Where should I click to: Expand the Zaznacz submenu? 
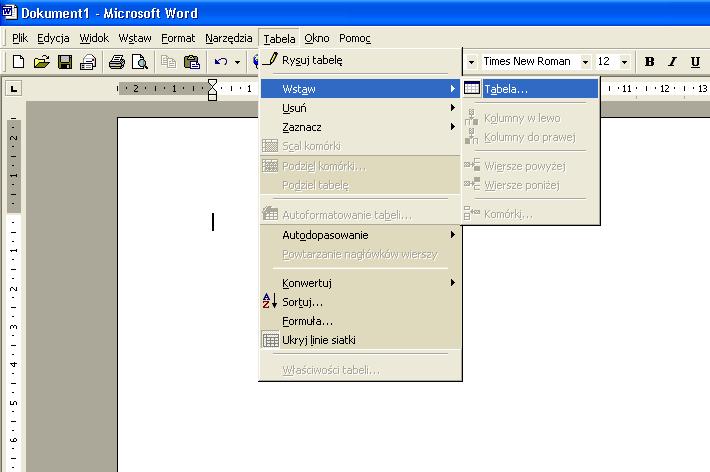tap(360, 127)
